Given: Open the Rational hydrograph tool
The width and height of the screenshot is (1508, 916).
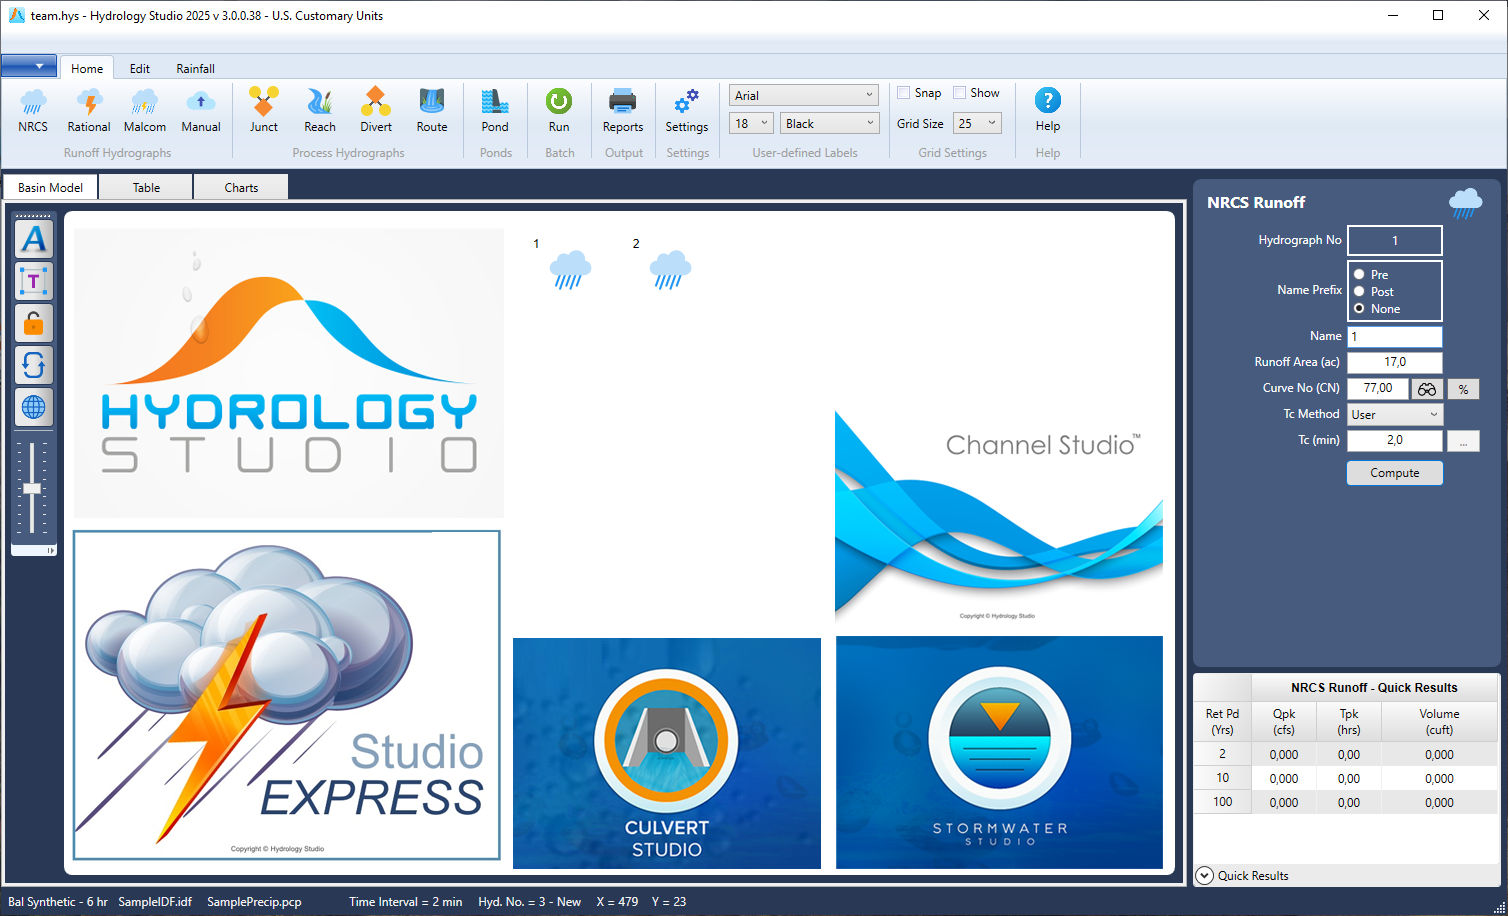Looking at the screenshot, I should coord(88,110).
